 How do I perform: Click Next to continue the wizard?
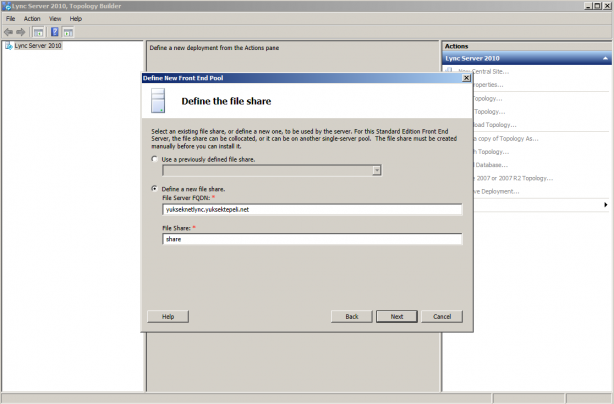397,316
